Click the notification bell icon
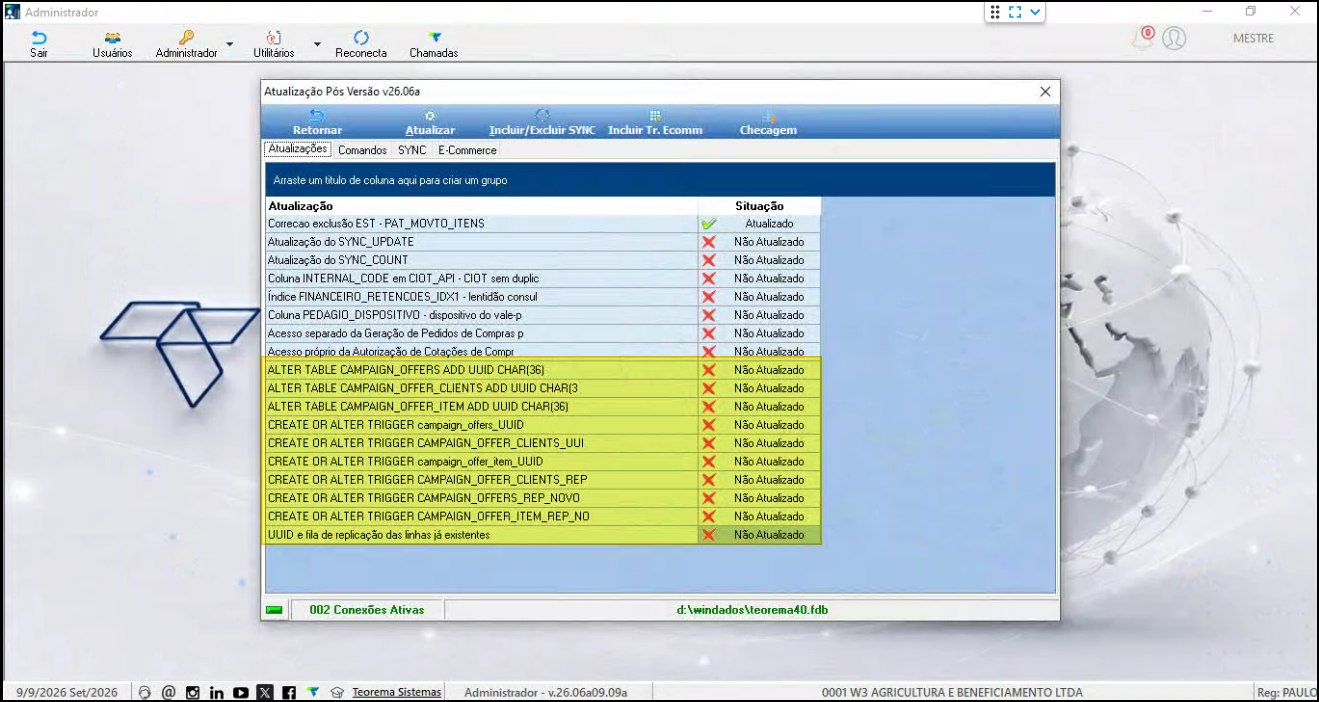The image size is (1319, 702). [x=1143, y=38]
